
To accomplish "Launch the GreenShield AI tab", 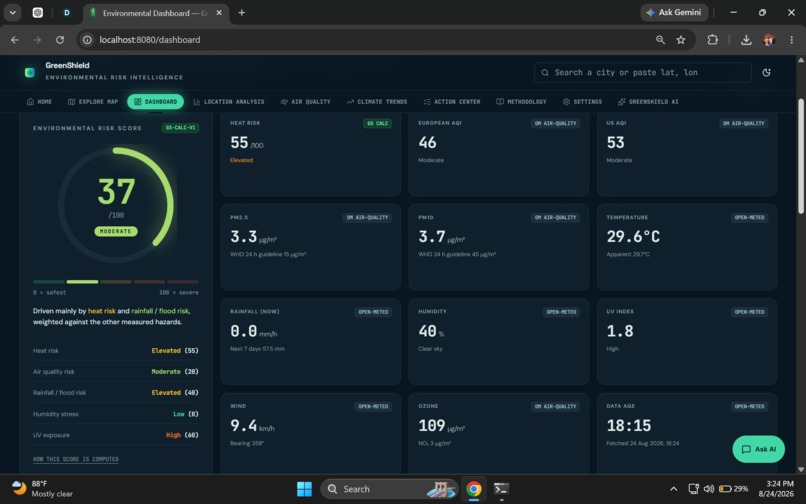I will [648, 102].
